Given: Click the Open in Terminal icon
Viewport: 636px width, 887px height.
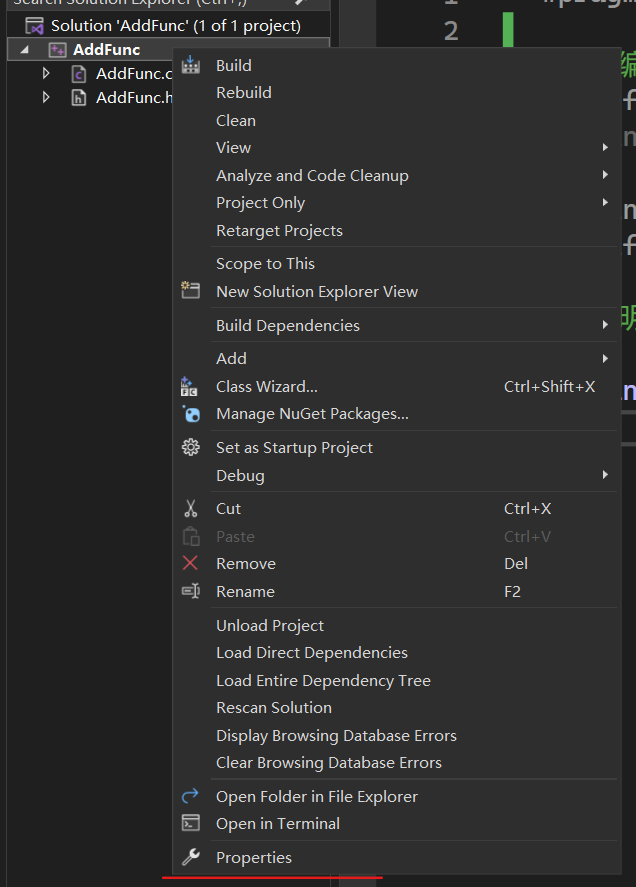Looking at the screenshot, I should click(x=190, y=823).
